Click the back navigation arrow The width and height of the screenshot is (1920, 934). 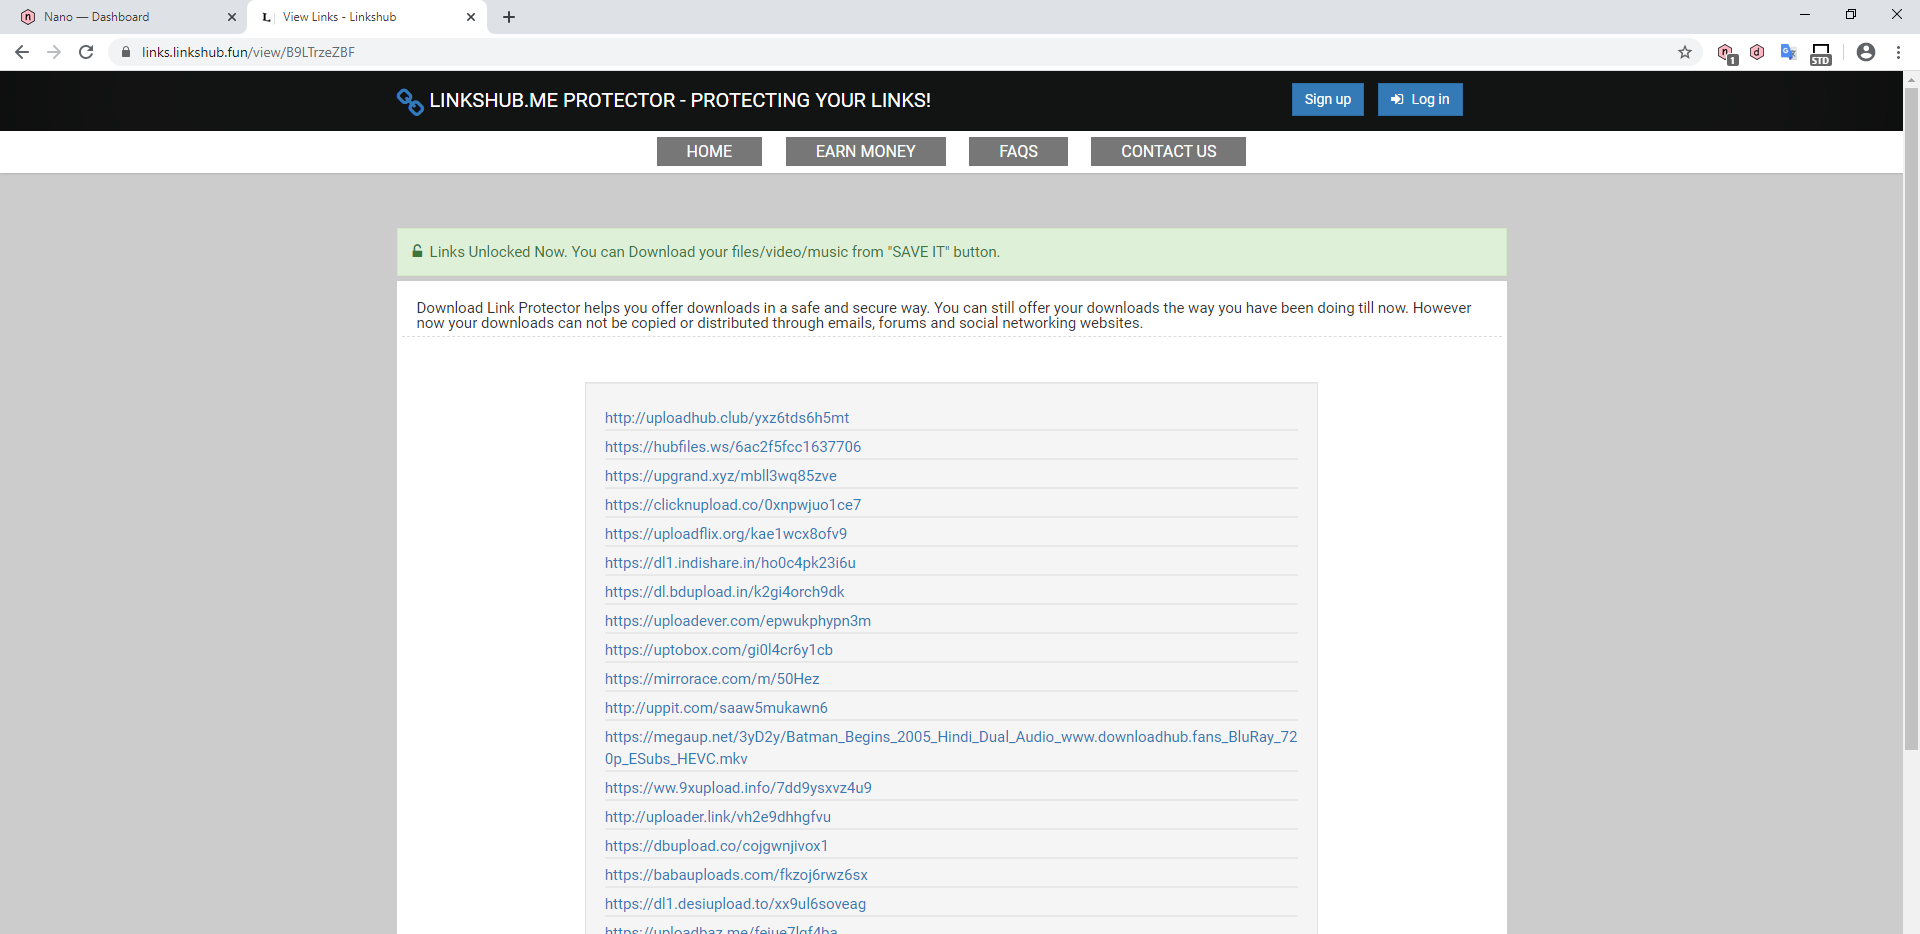coord(21,52)
